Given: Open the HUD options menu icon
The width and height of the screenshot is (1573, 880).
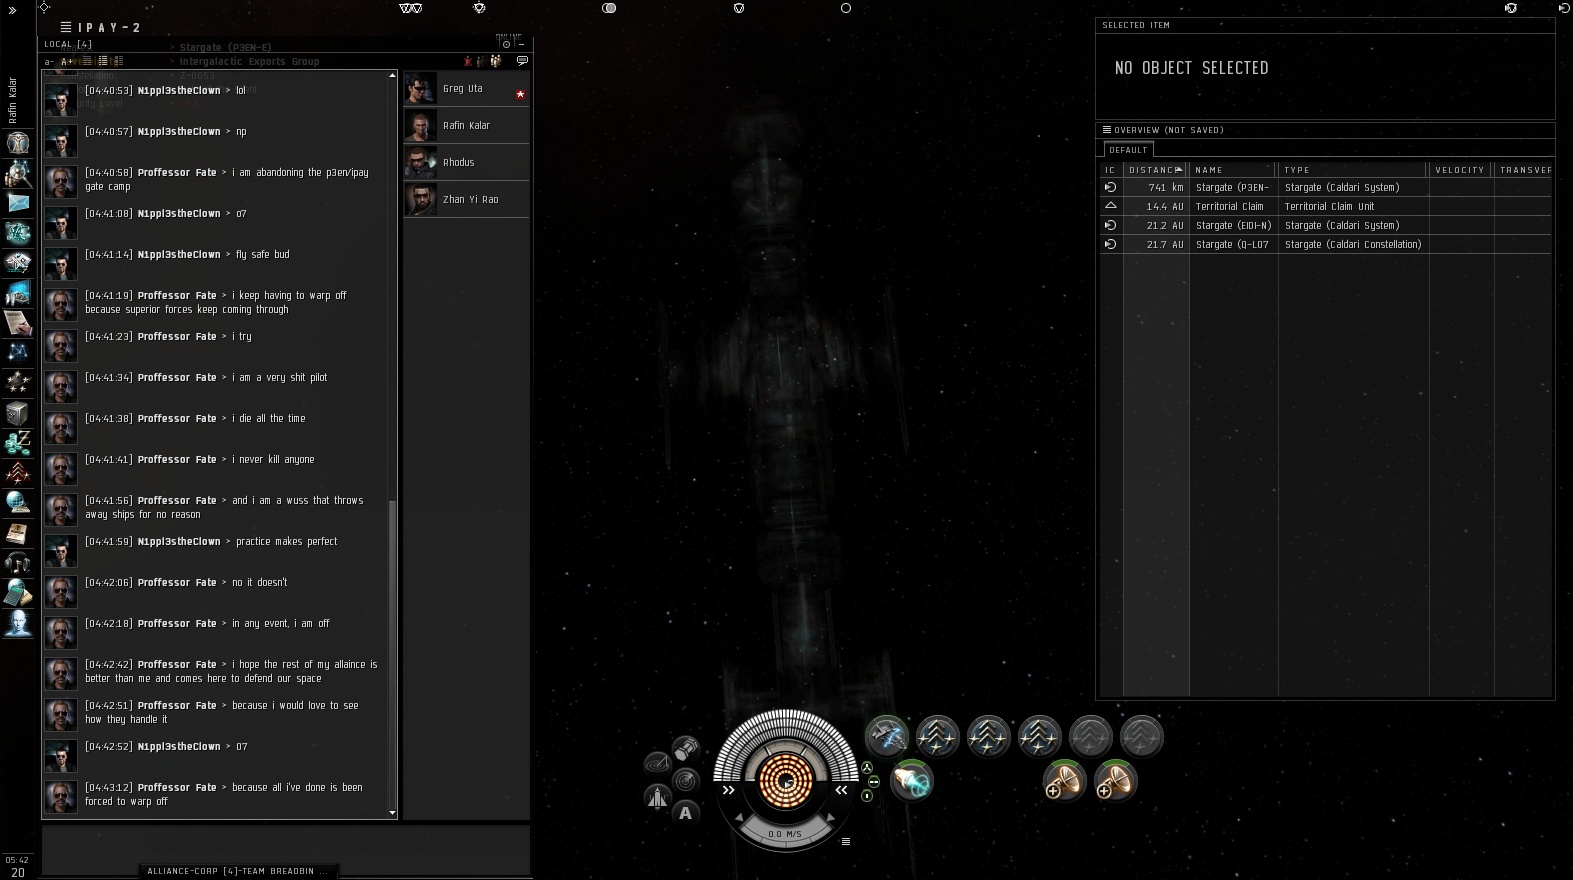Looking at the screenshot, I should 846,841.
